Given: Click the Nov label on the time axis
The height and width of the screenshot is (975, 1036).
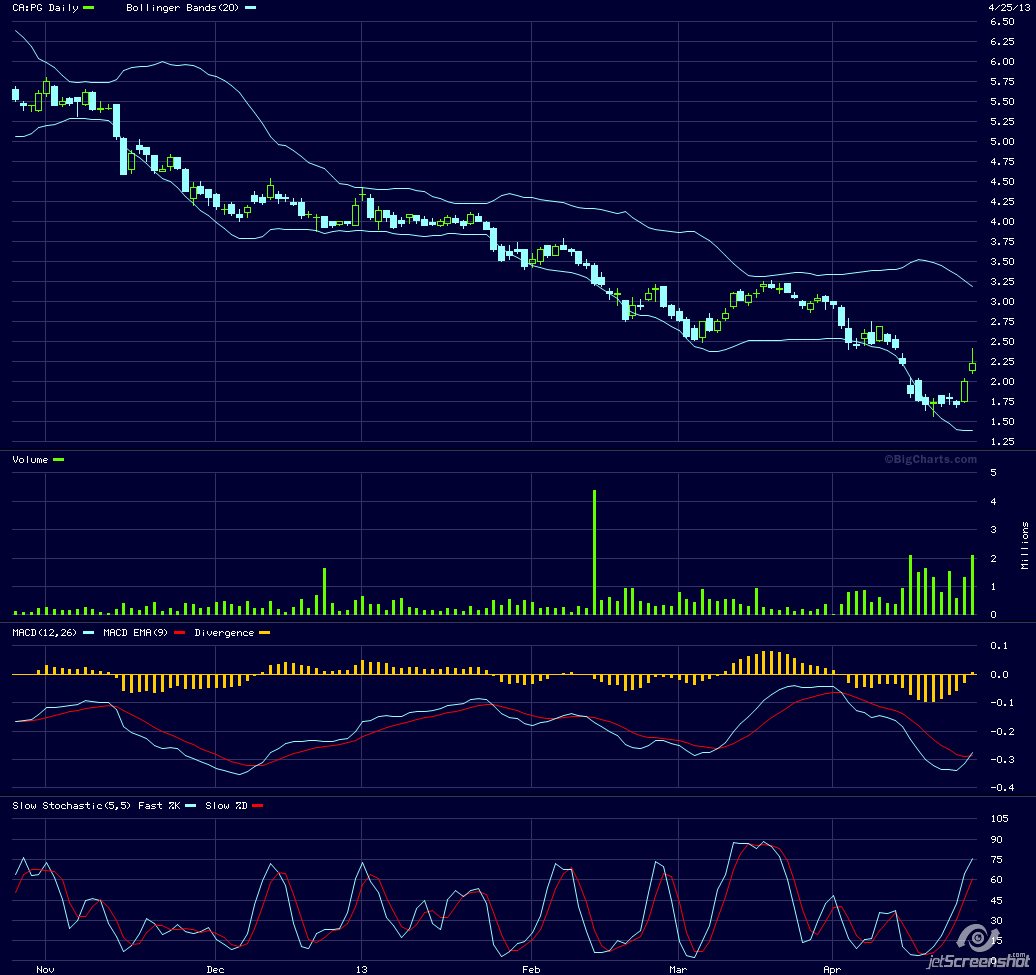Looking at the screenshot, I should (x=46, y=968).
